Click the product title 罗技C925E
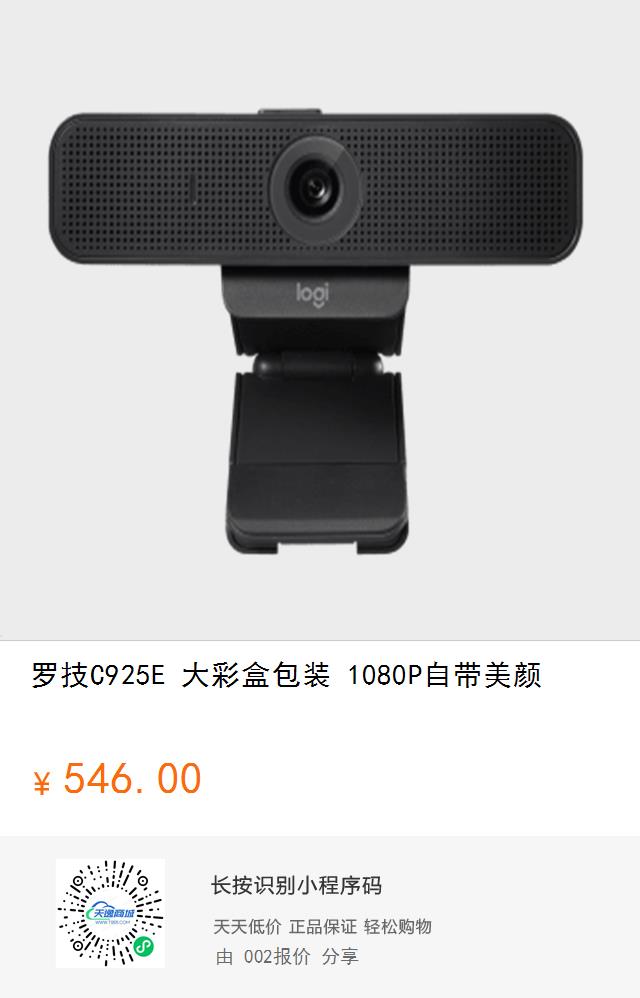 pyautogui.click(x=98, y=675)
